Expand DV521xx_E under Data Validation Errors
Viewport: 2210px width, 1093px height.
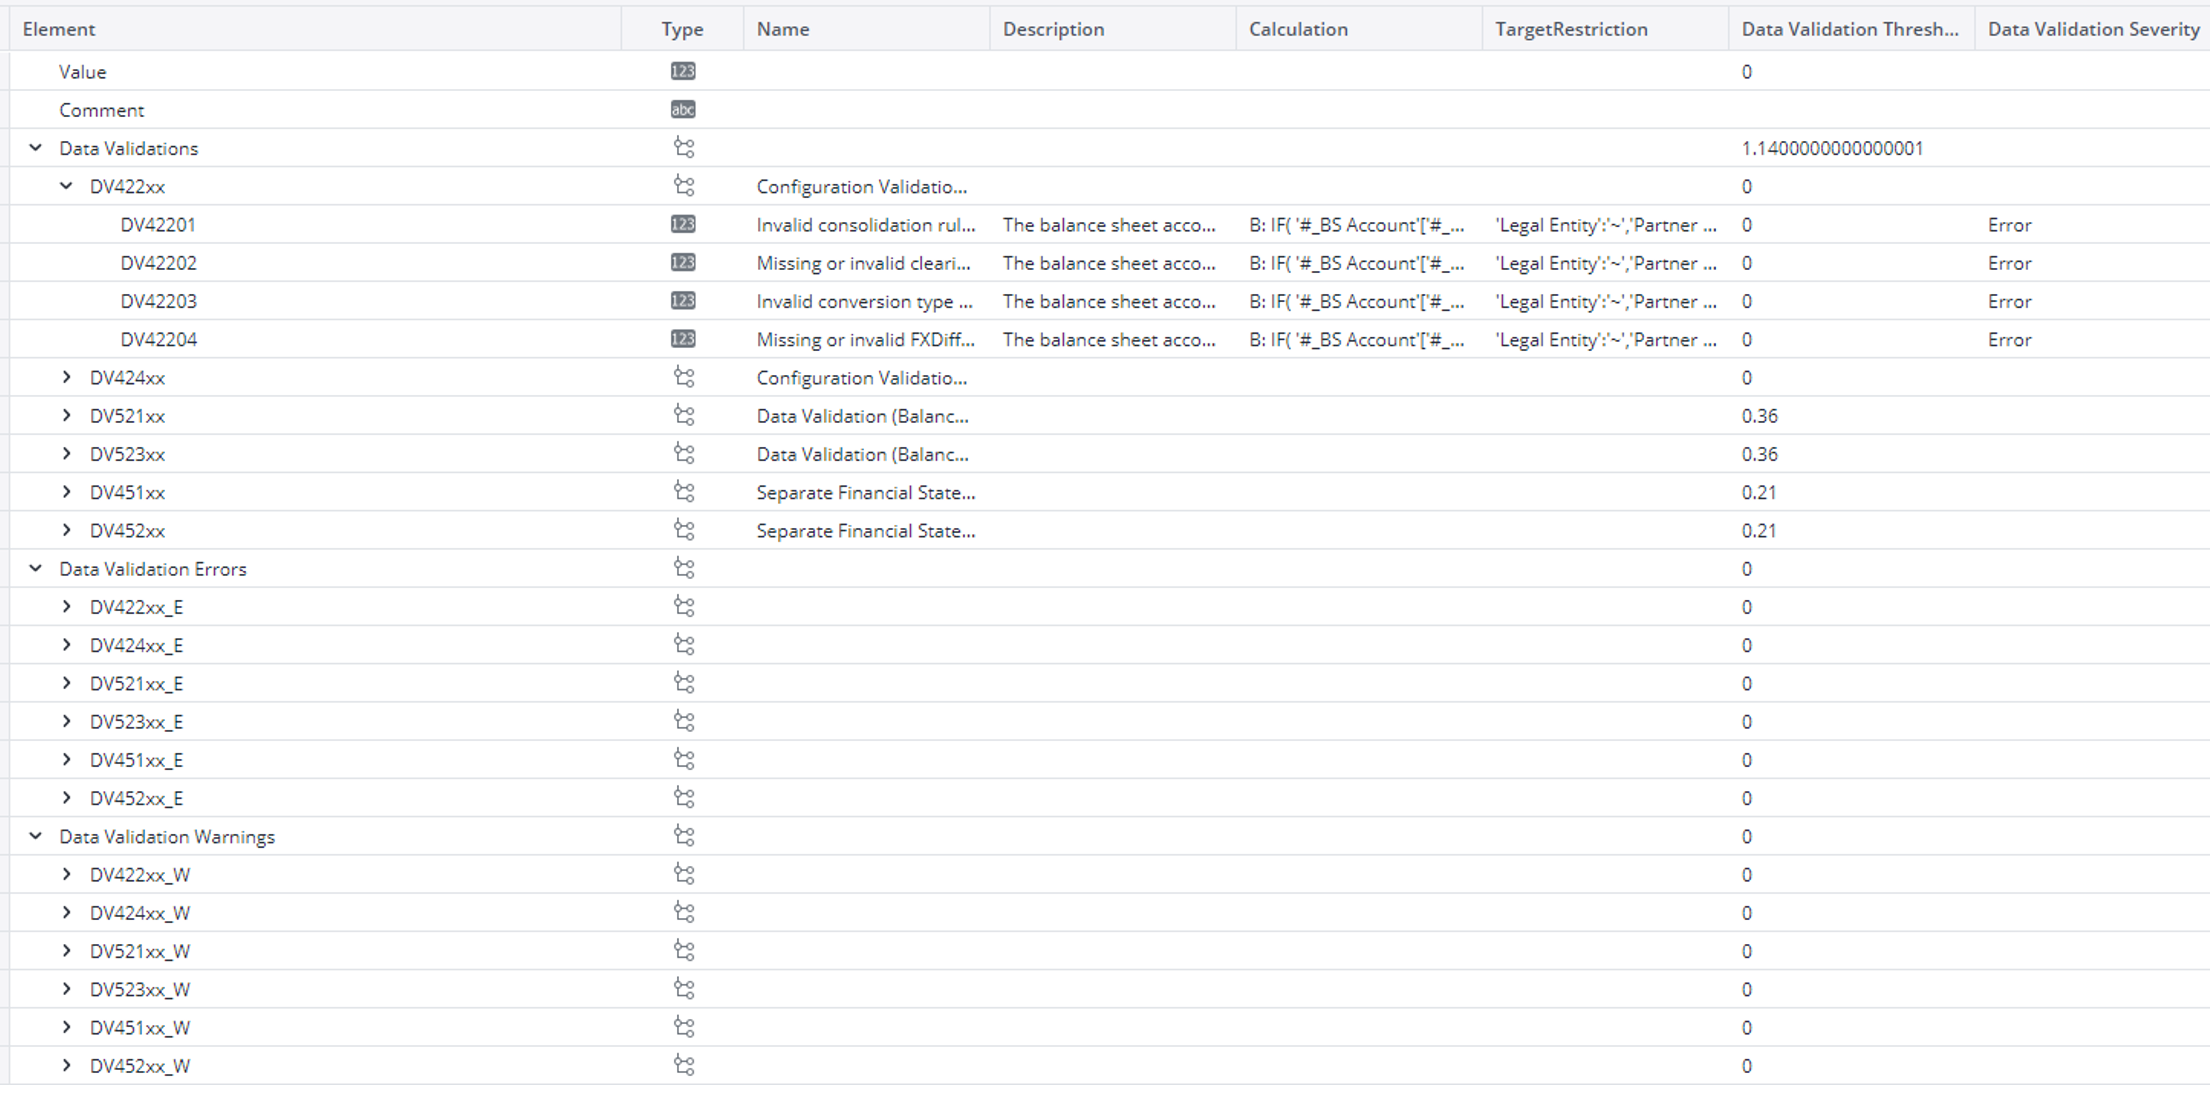[x=67, y=684]
